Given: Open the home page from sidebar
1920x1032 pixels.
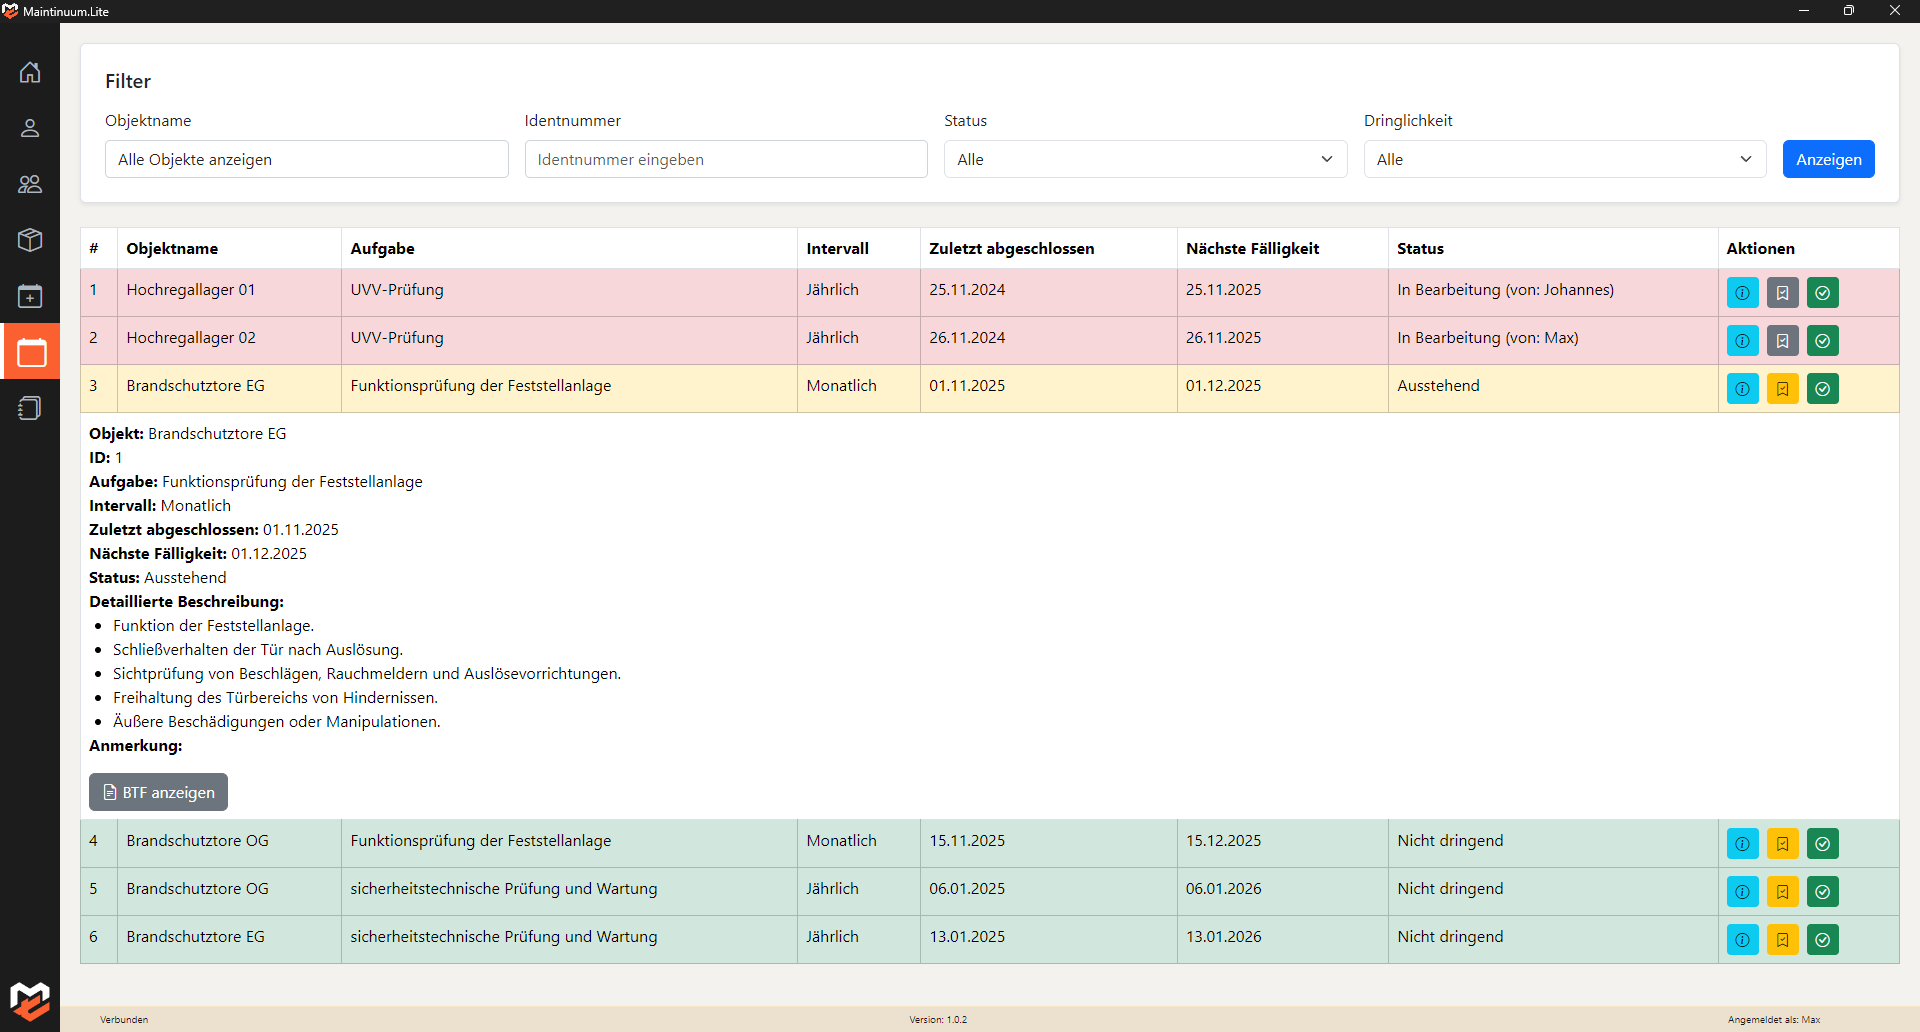Looking at the screenshot, I should (30, 72).
